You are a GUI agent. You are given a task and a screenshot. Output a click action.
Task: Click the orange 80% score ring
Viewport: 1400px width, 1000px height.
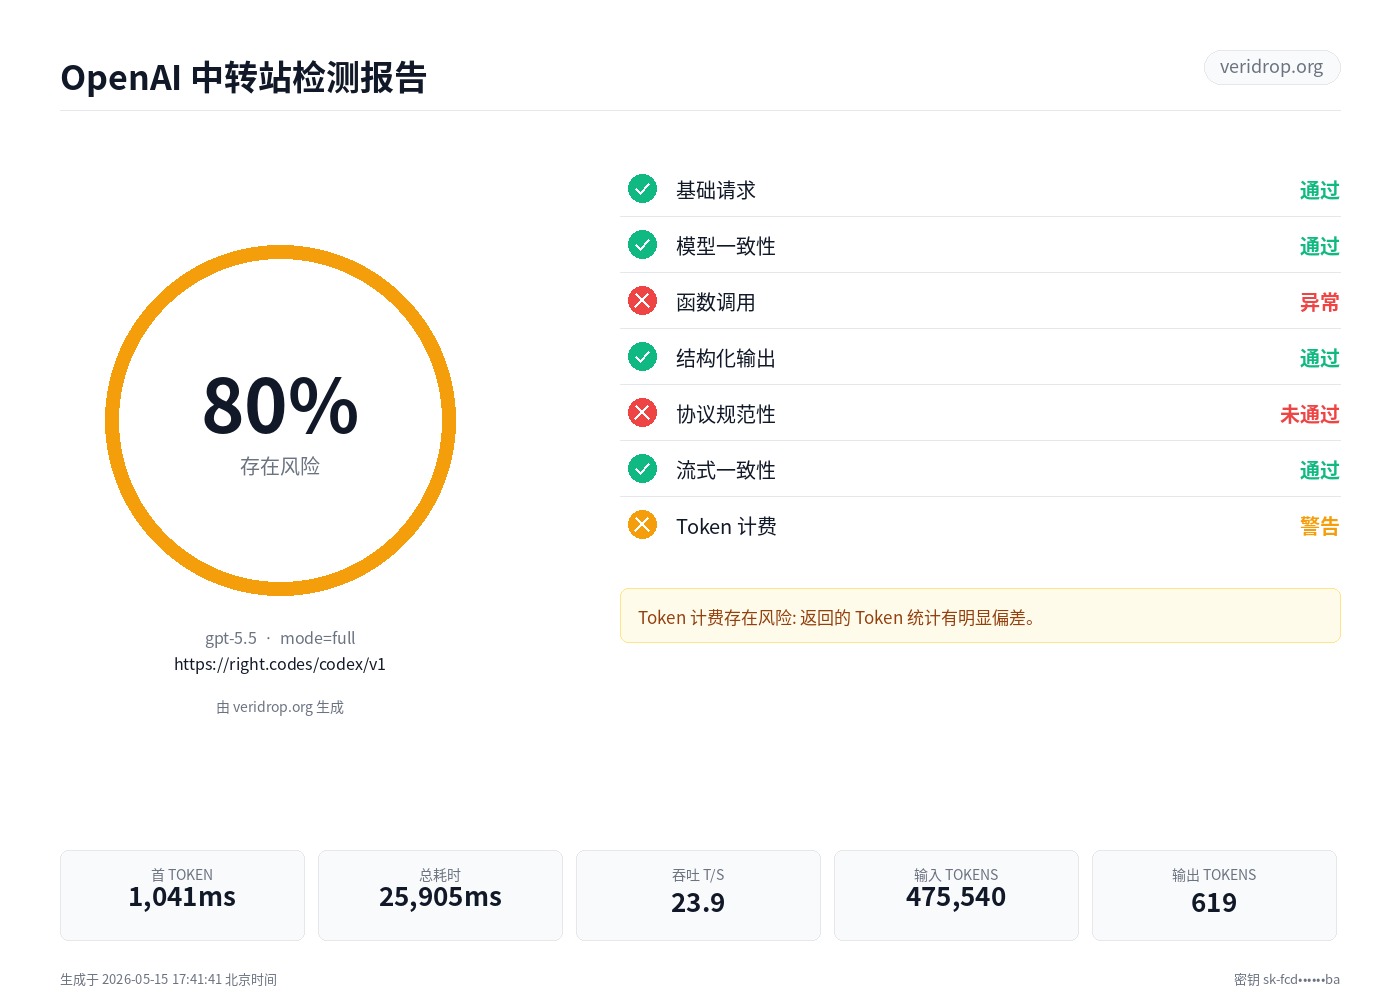(x=280, y=420)
